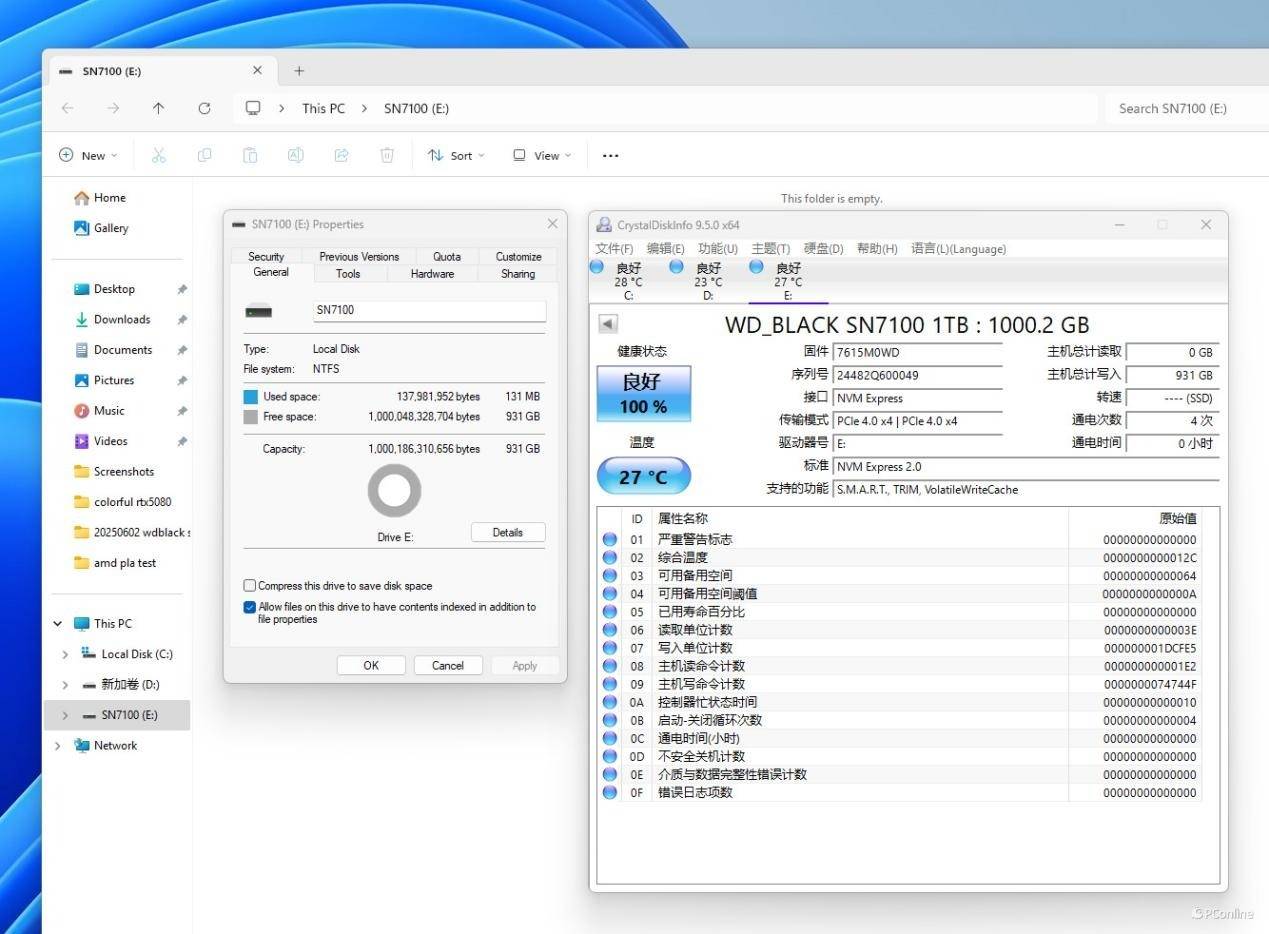Go forward using the Explorer forward arrow

[113, 108]
